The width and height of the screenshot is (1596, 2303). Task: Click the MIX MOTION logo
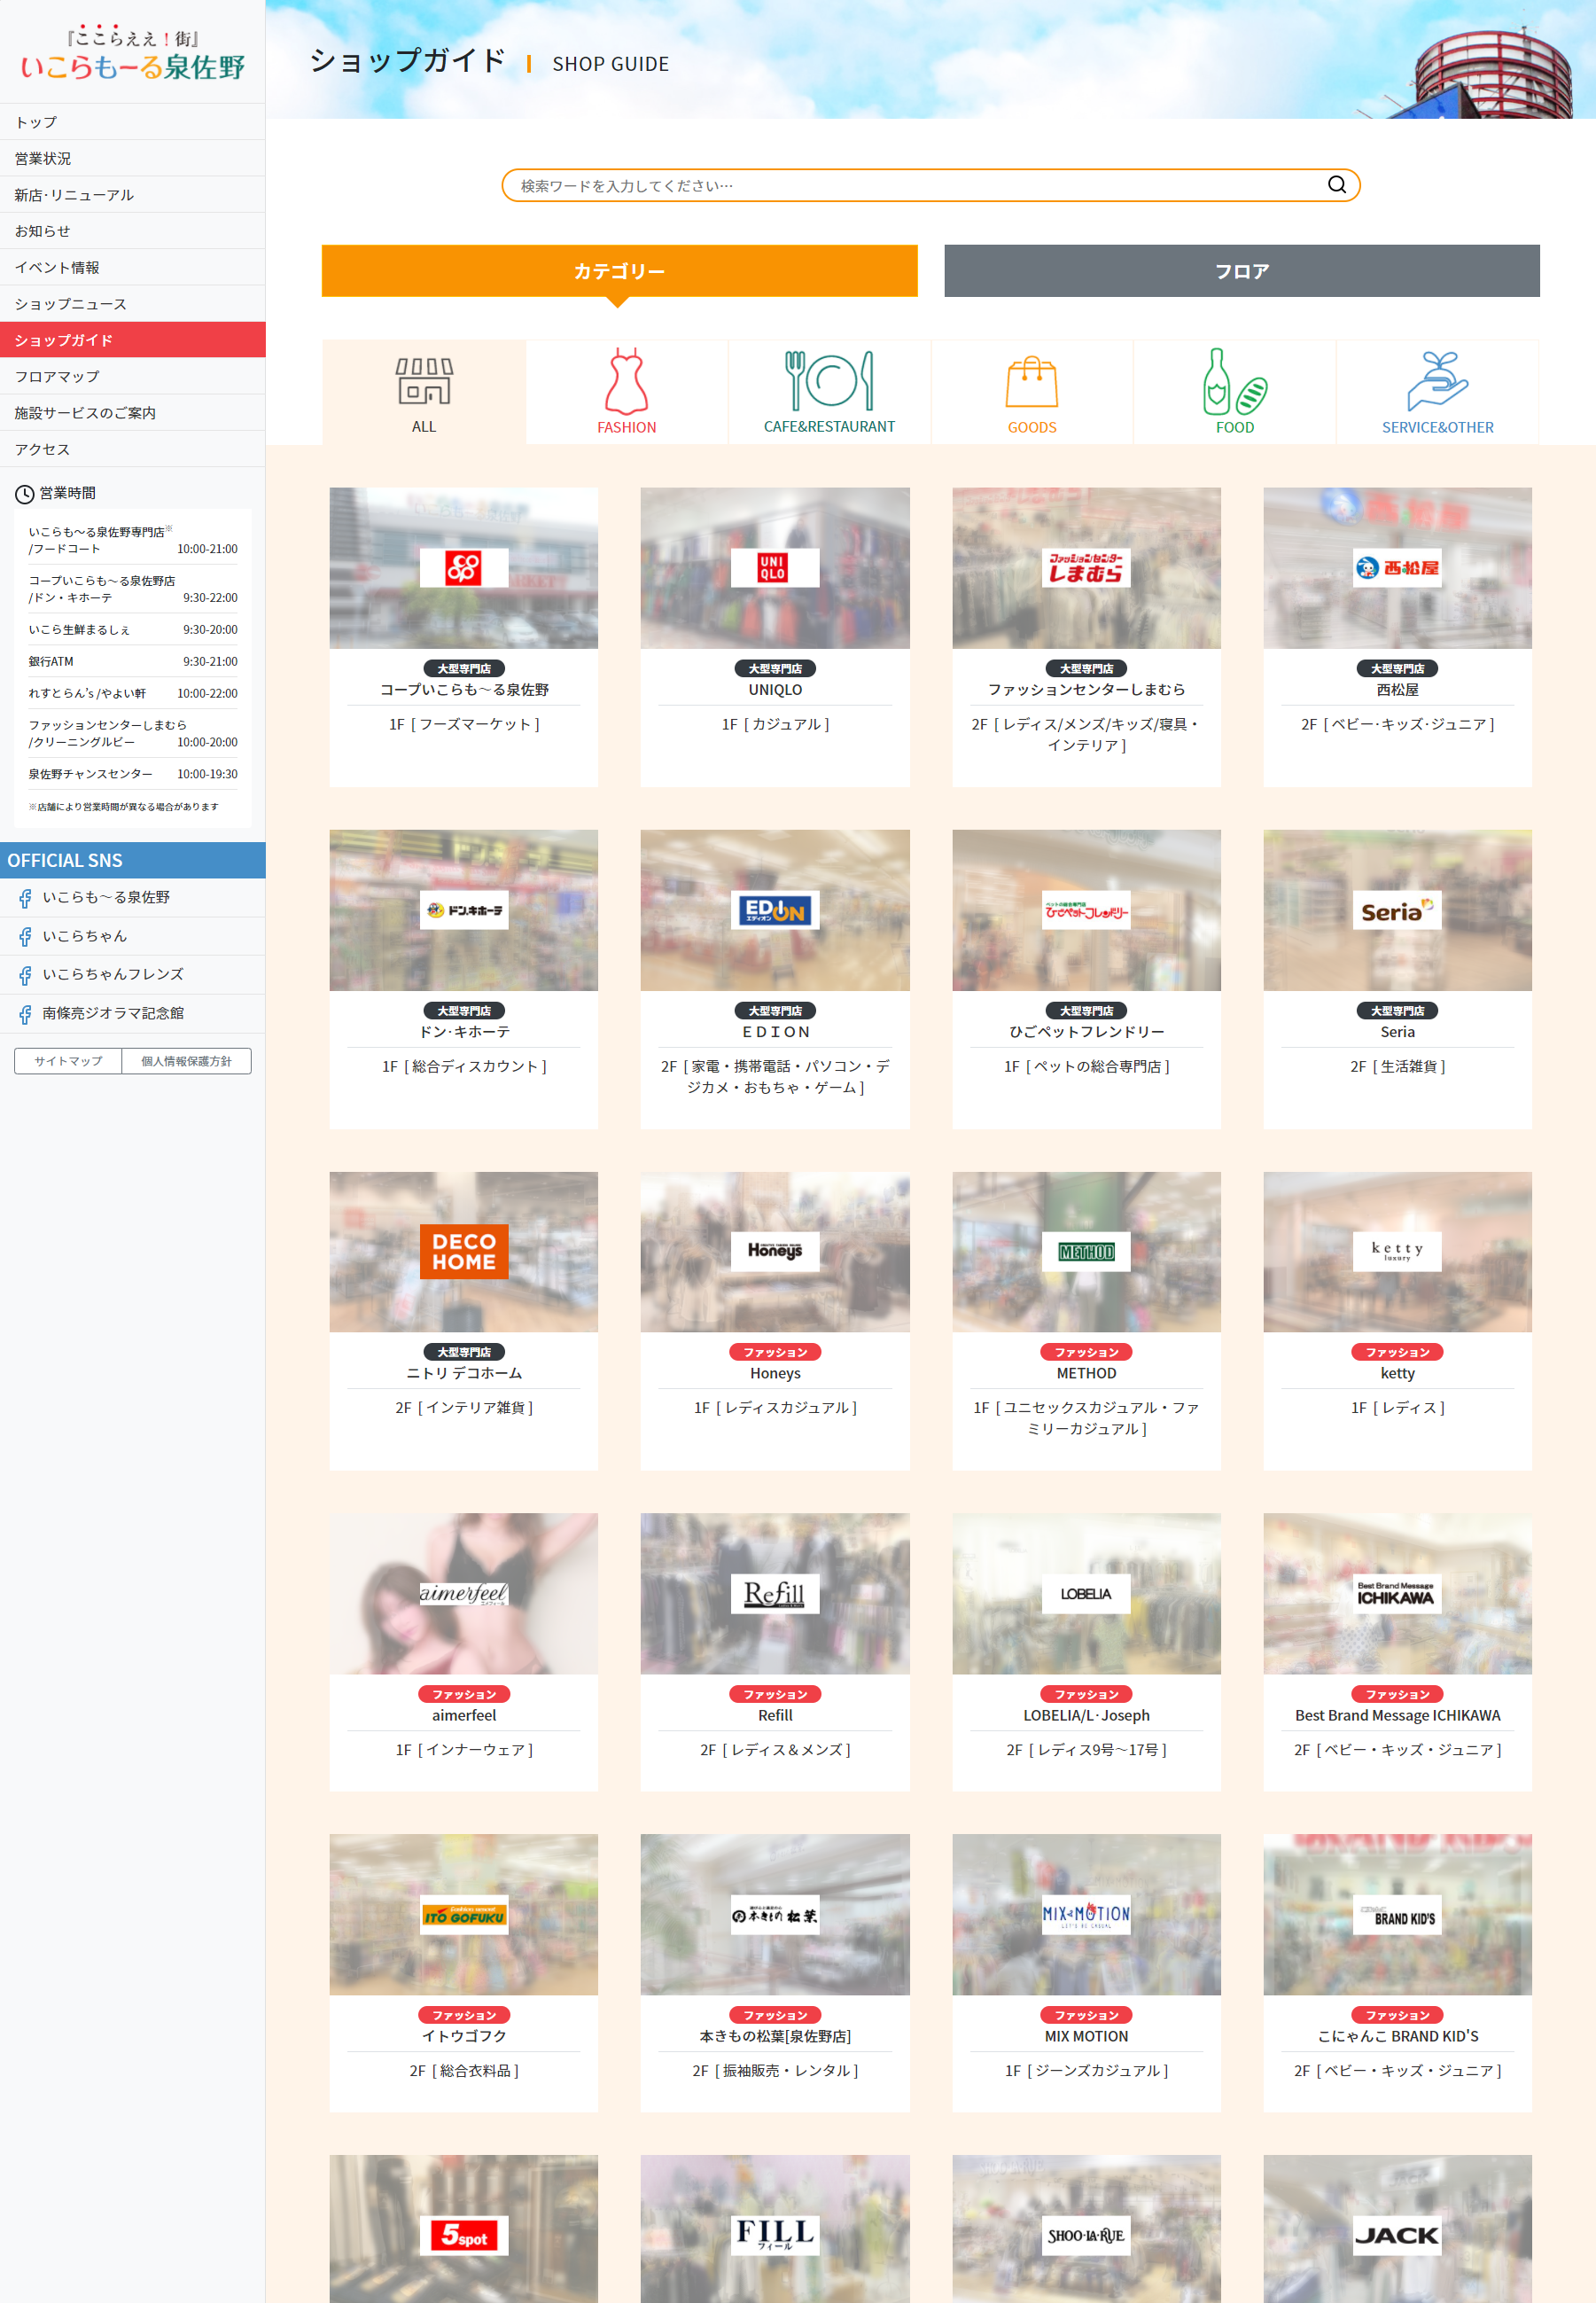(x=1086, y=1915)
